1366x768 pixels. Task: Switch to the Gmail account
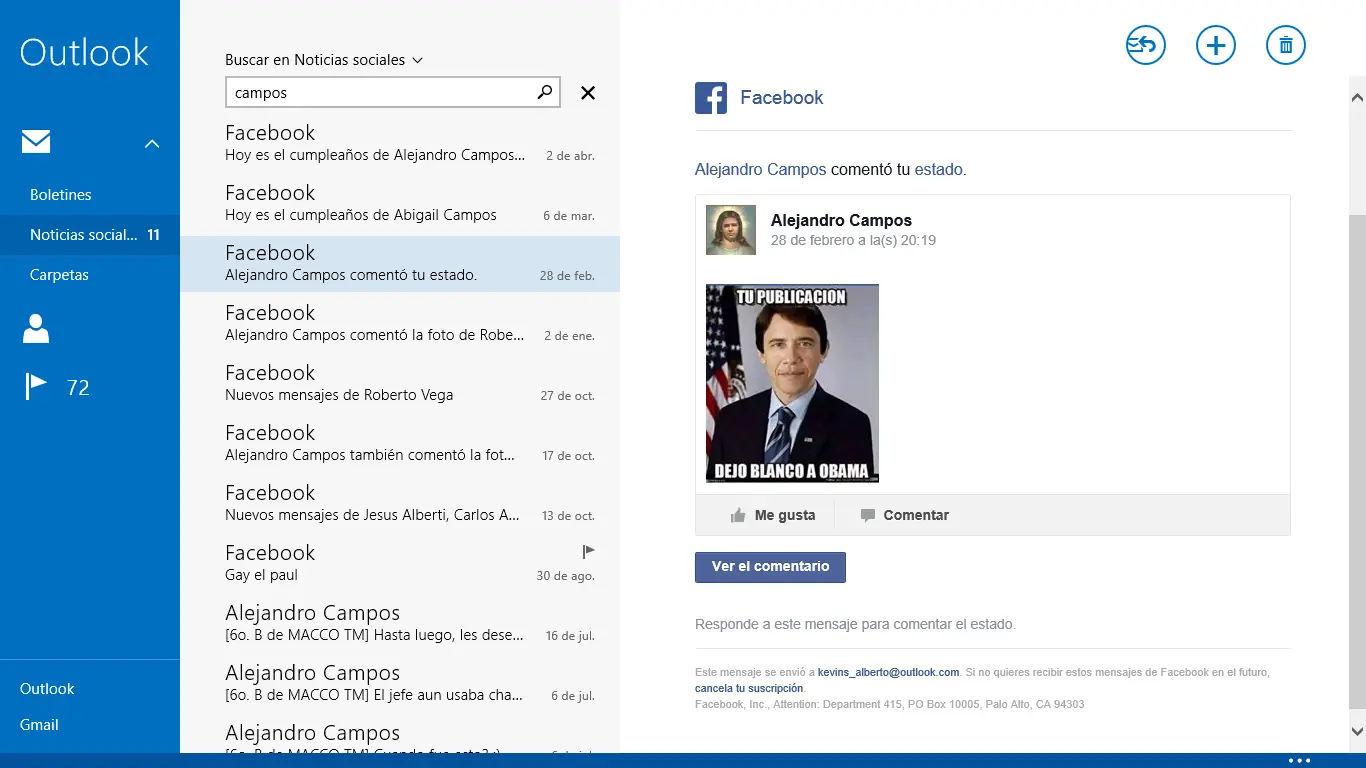point(39,724)
